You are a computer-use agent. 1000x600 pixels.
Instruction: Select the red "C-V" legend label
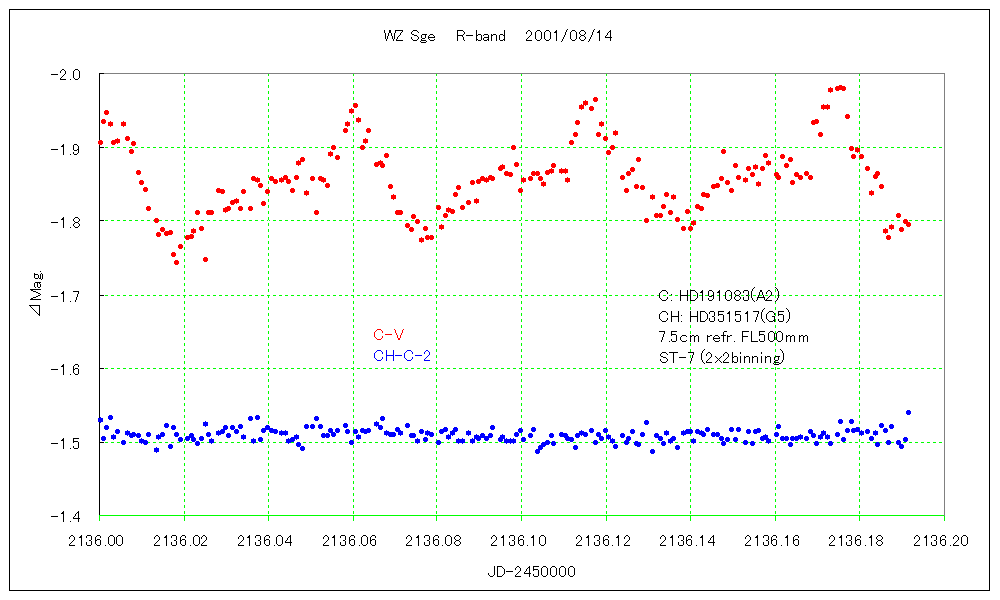point(388,335)
